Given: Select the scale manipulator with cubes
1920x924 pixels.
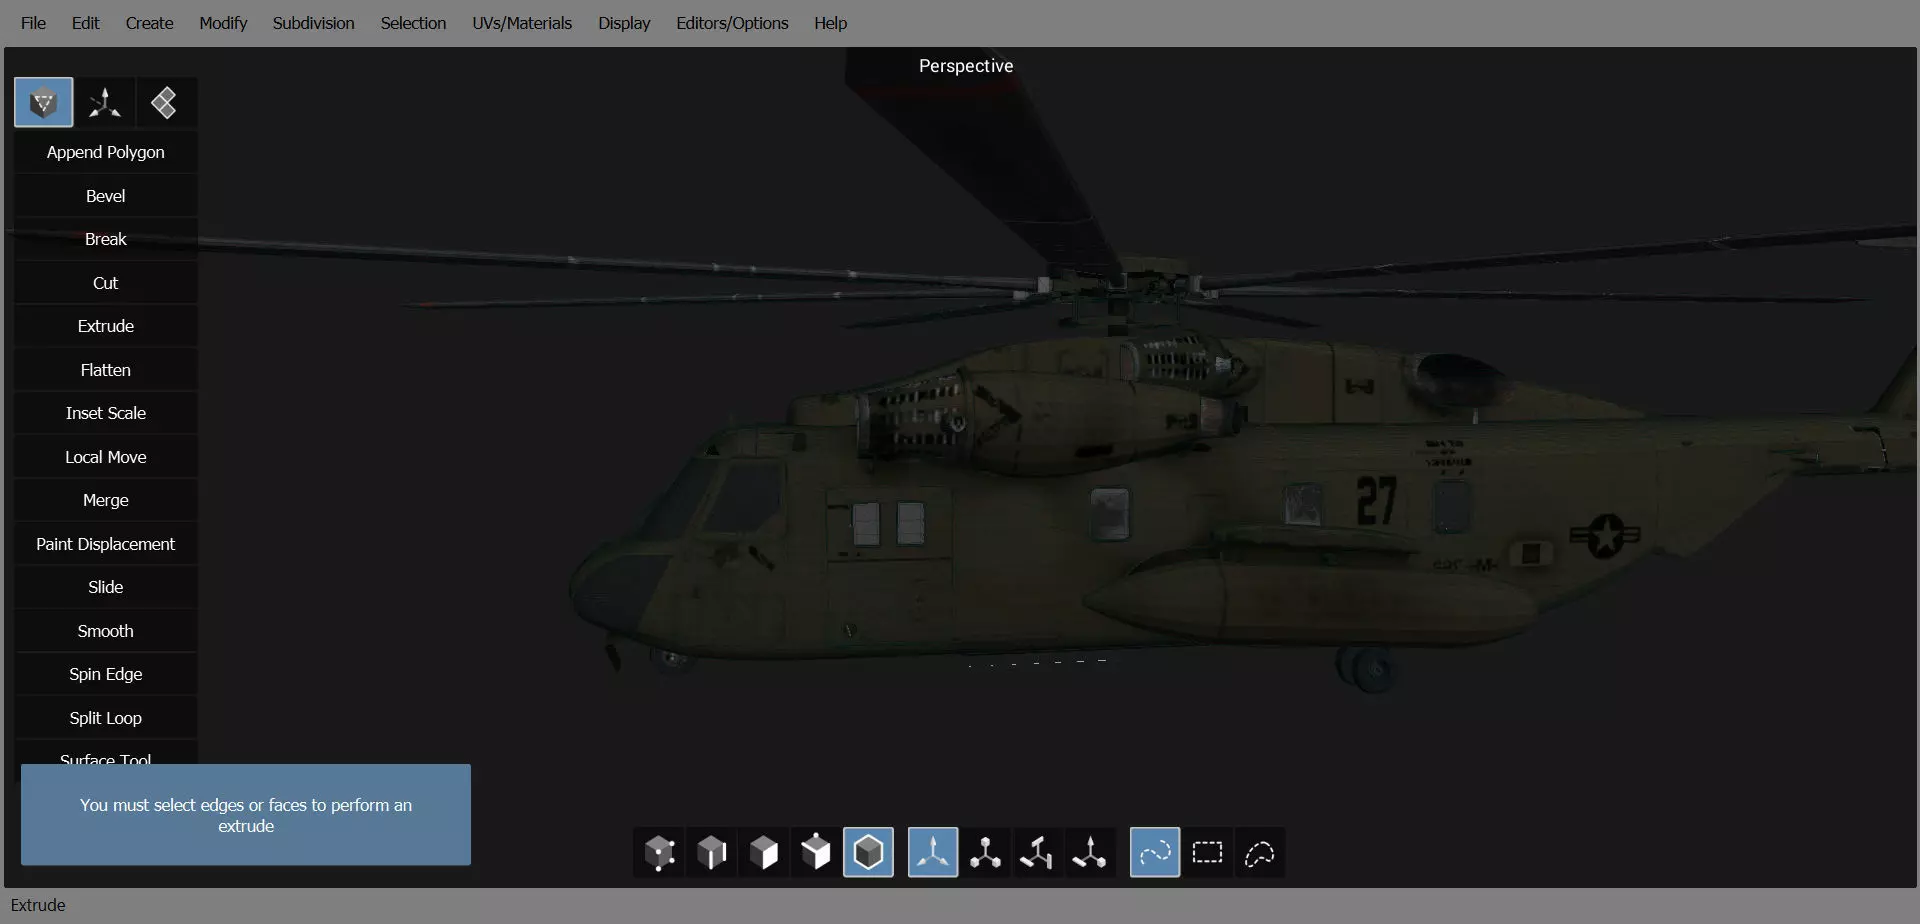Looking at the screenshot, I should point(985,853).
